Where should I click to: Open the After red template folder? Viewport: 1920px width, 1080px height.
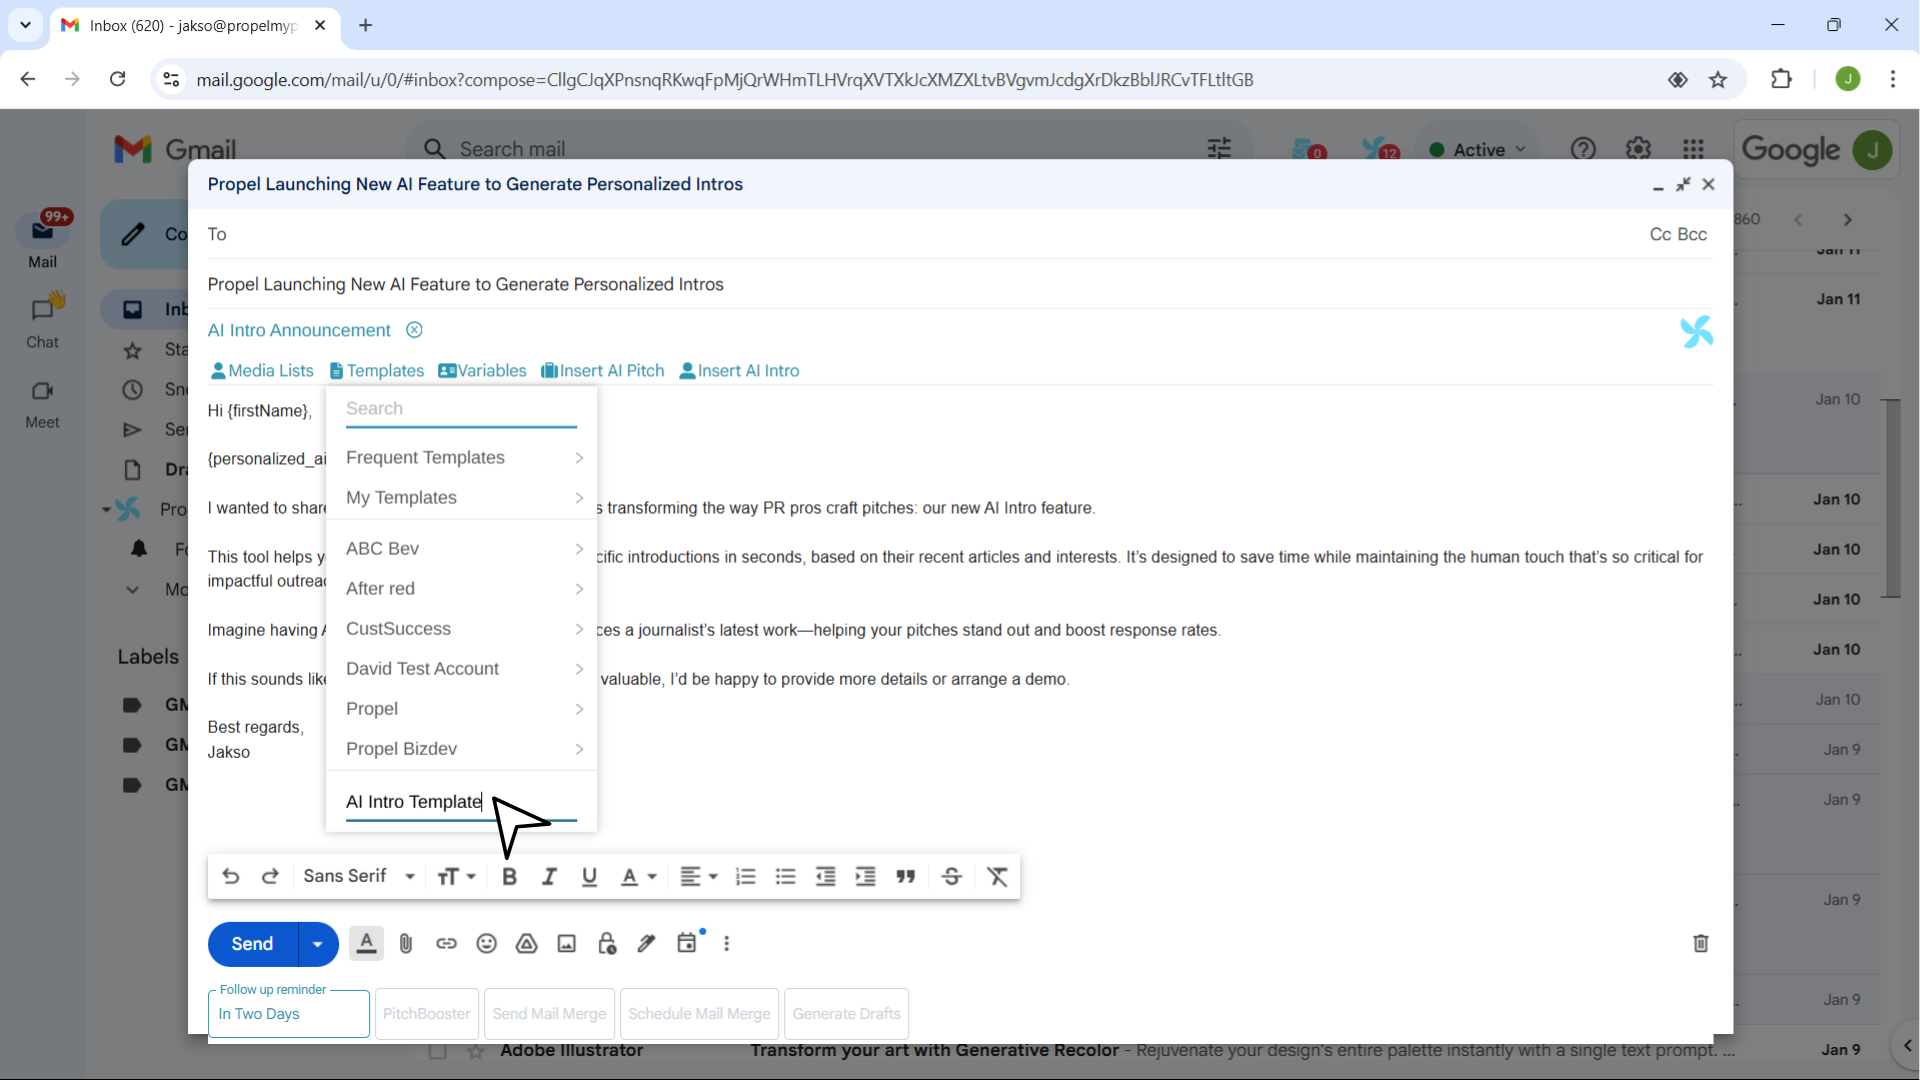click(x=462, y=588)
